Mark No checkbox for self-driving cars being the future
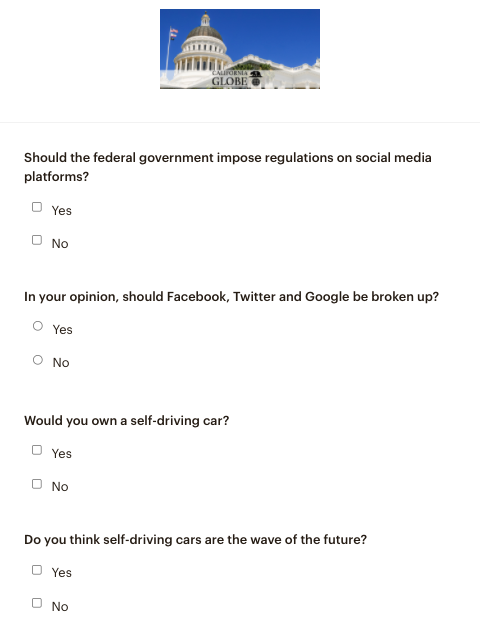 coord(37,603)
